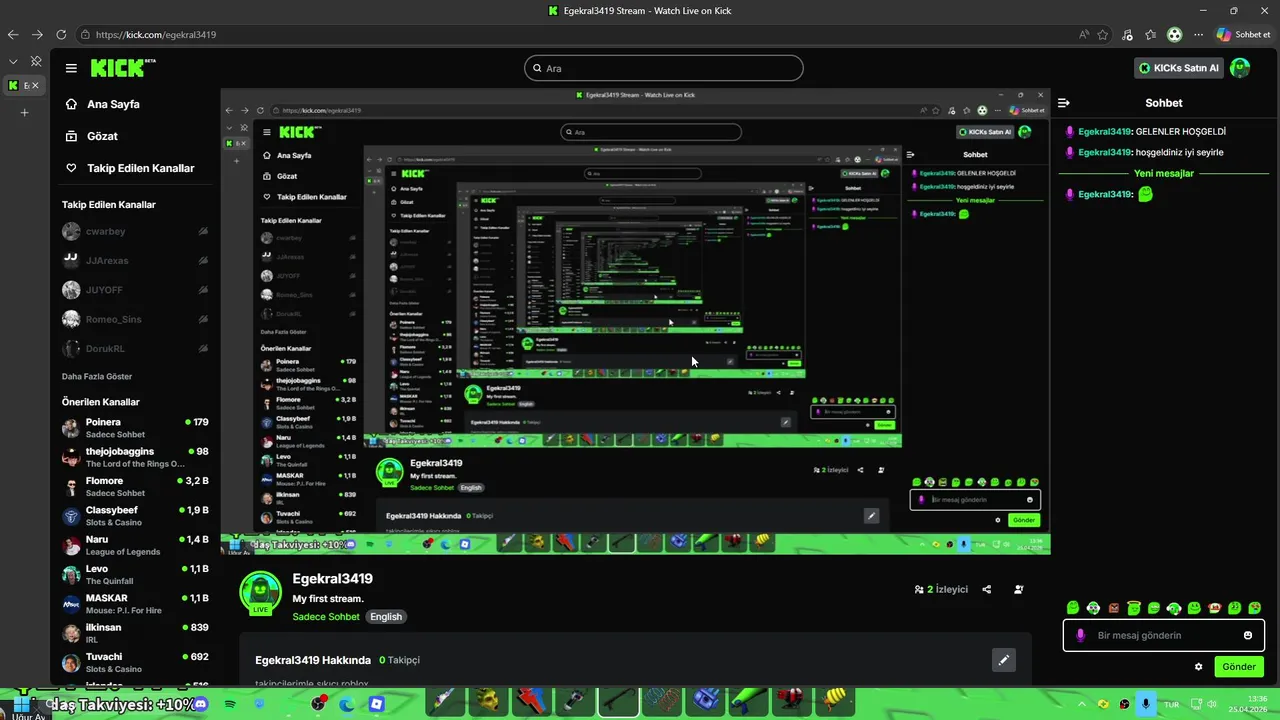Collapse the Sohbet chat panel
Viewport: 1280px width, 720px height.
click(1064, 103)
